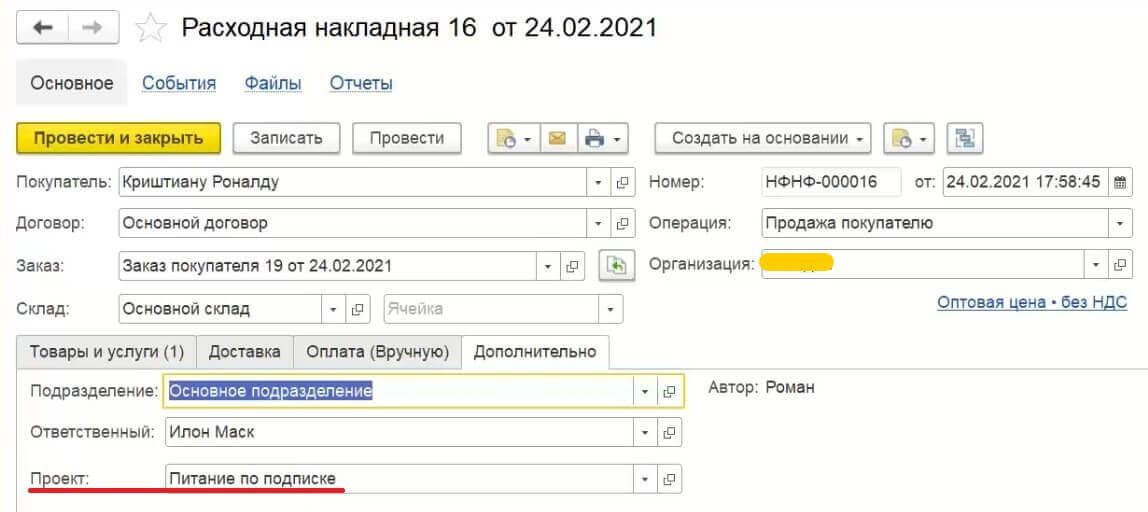The image size is (1148, 512).
Task: Open Подразделение record with open-form icon
Action: (668, 392)
